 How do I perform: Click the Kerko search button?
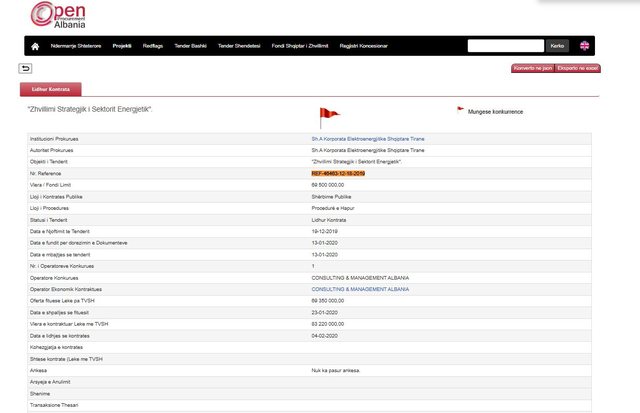click(x=557, y=46)
